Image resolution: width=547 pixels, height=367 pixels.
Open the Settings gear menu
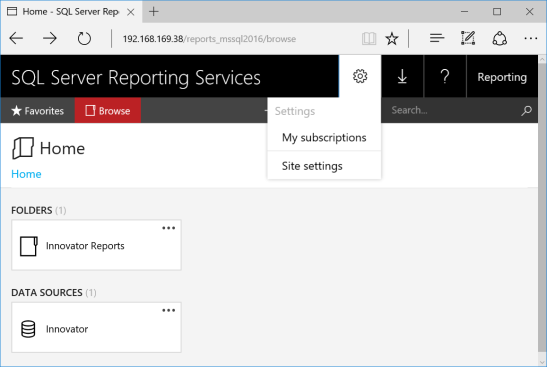click(360, 76)
